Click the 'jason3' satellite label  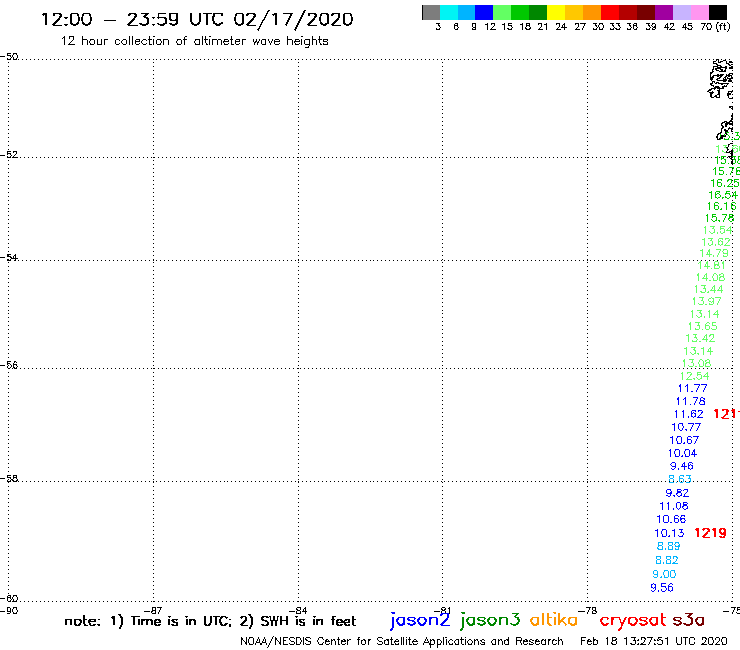pos(490,620)
